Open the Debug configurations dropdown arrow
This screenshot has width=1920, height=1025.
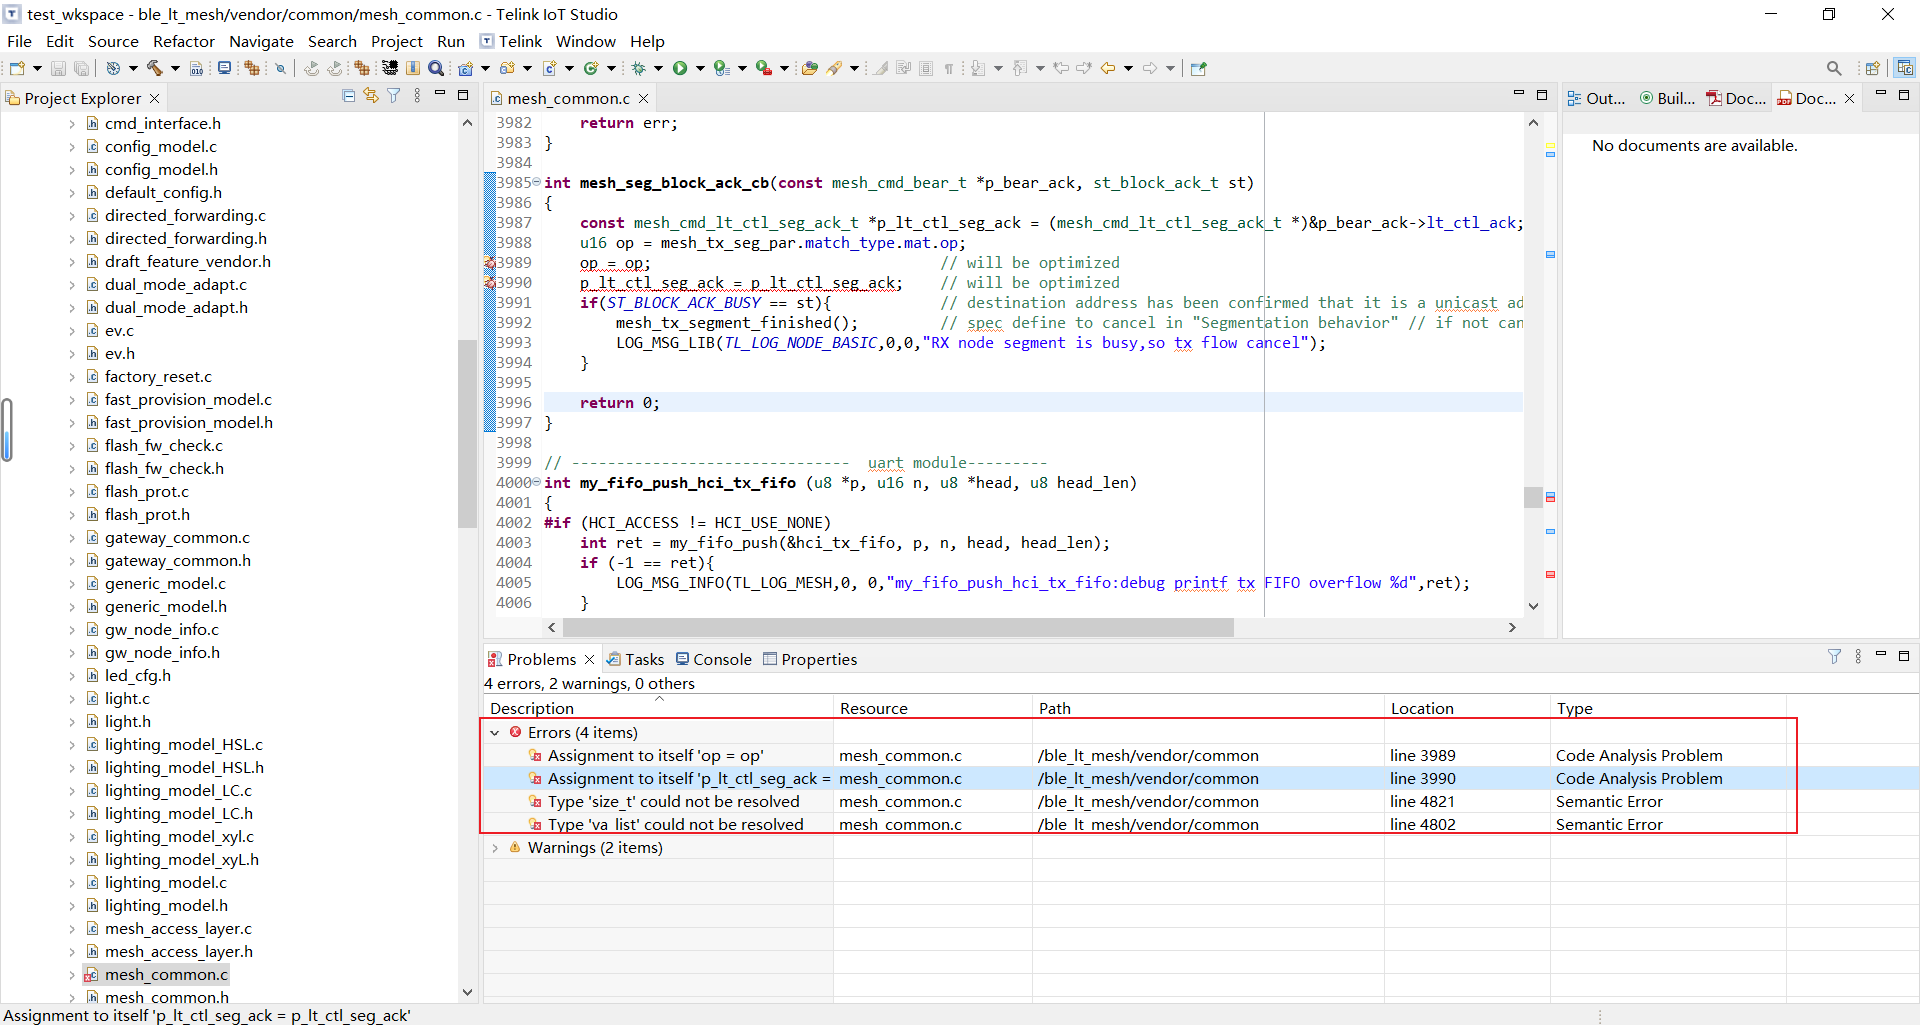click(x=658, y=68)
